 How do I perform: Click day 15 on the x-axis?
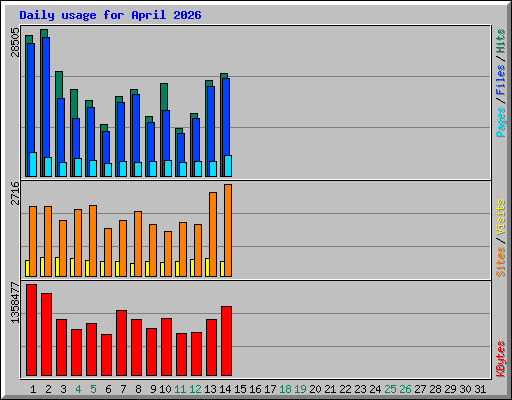[240, 389]
